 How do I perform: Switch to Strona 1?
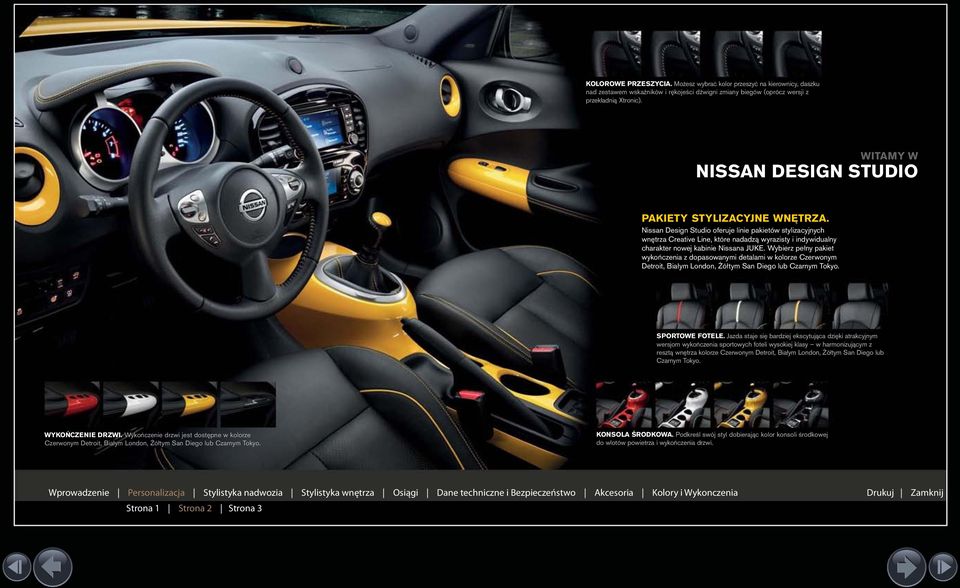pos(142,508)
